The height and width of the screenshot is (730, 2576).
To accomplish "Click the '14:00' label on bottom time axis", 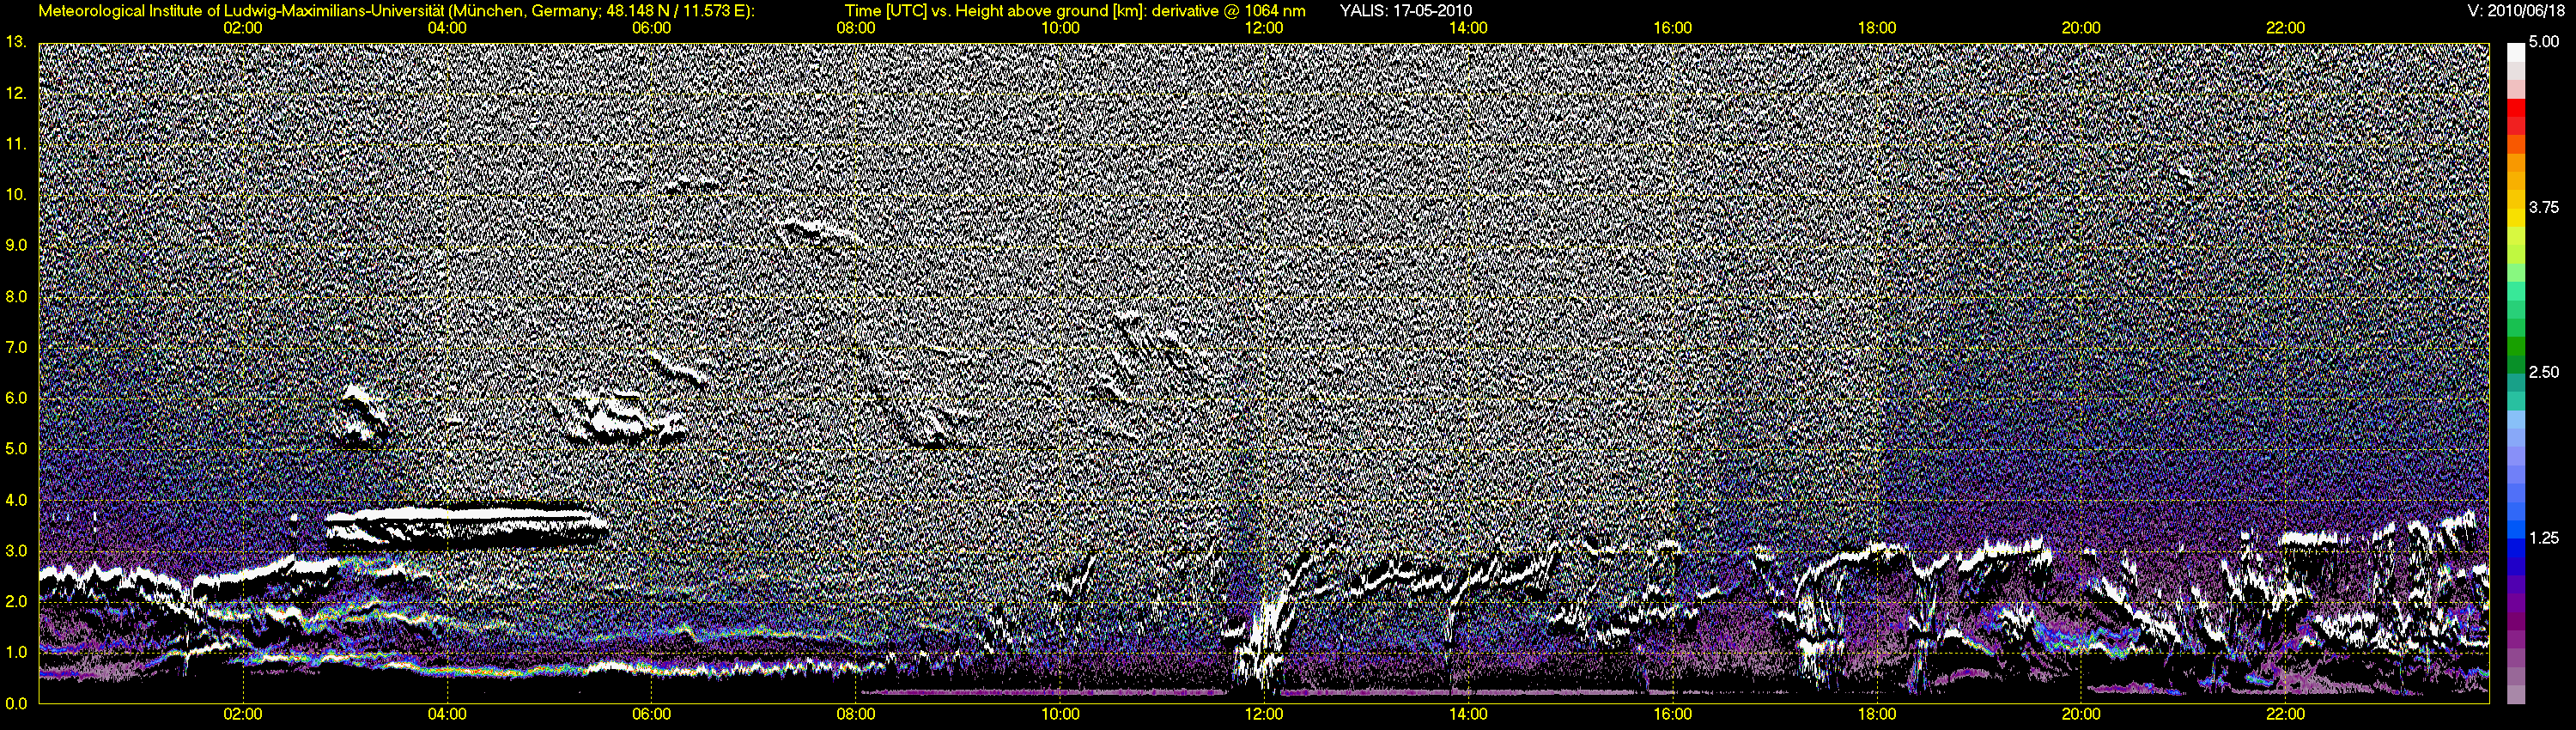I will click(1468, 714).
